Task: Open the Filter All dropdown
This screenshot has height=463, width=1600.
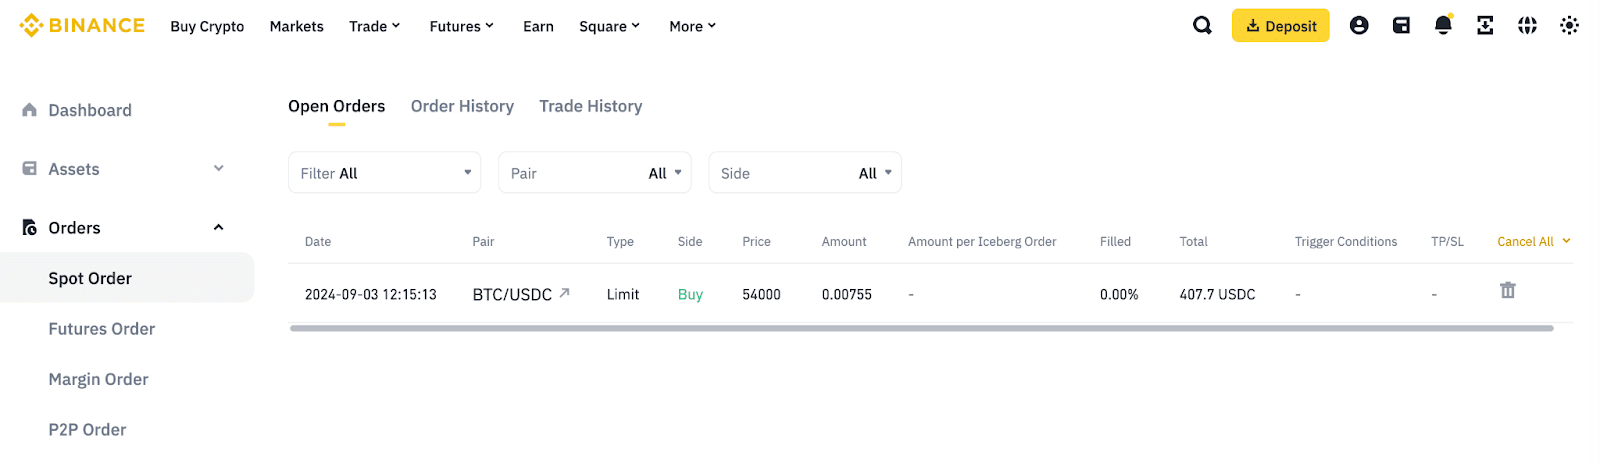Action: point(384,173)
